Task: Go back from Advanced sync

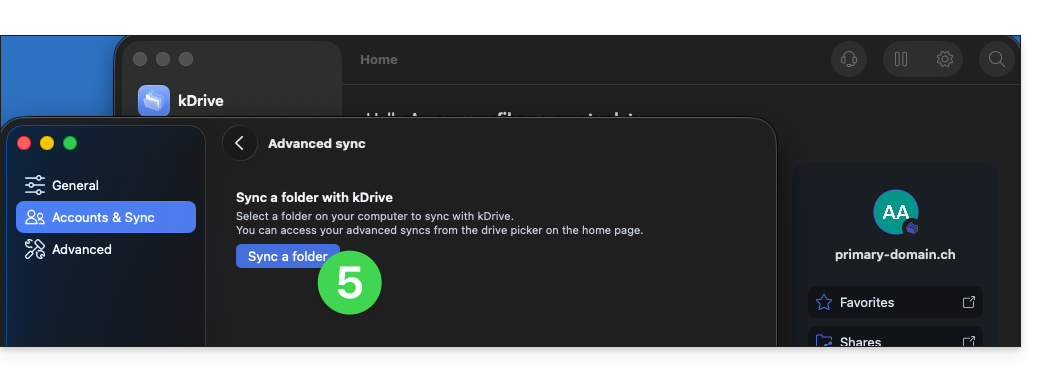Action: tap(240, 143)
